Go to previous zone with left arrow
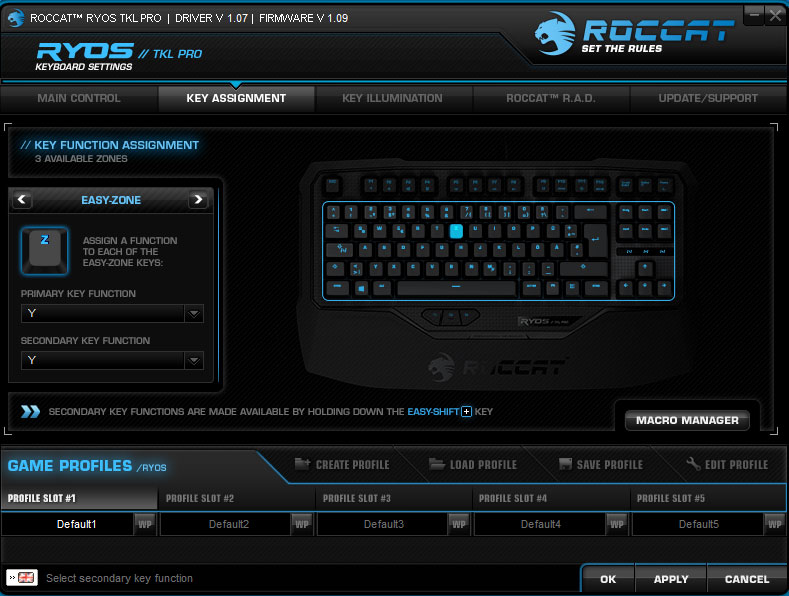 coord(22,200)
